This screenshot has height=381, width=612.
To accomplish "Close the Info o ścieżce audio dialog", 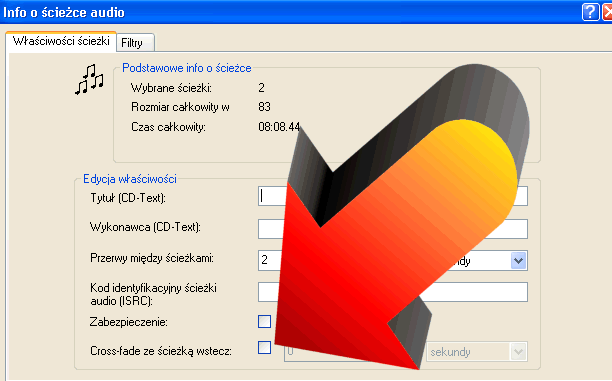I will (x=607, y=12).
